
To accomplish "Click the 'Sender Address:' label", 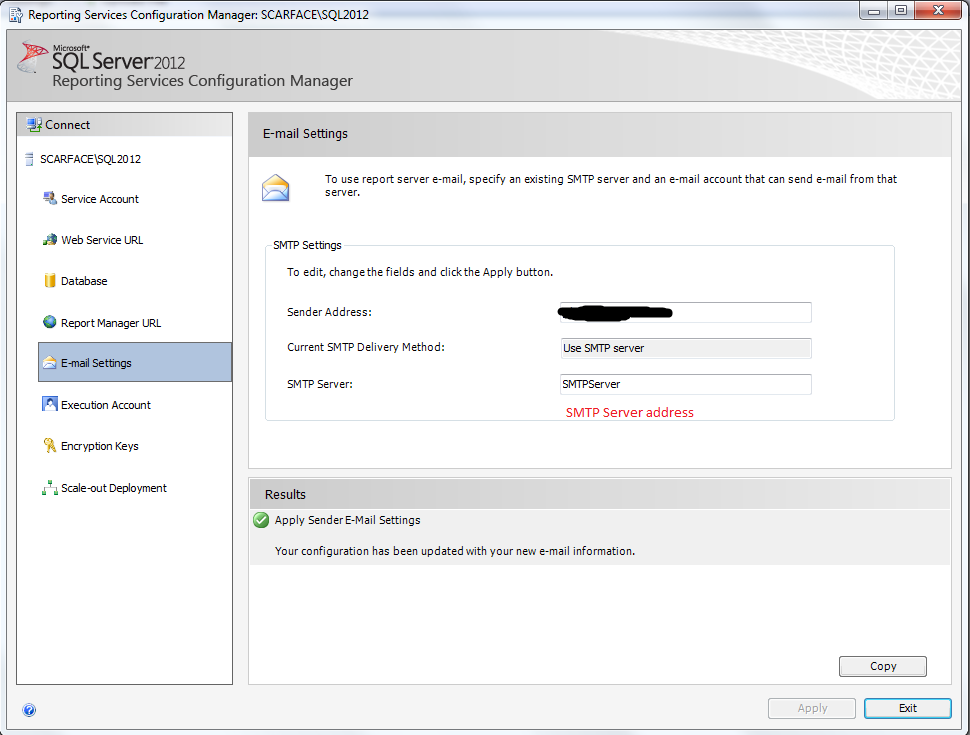I will (329, 312).
